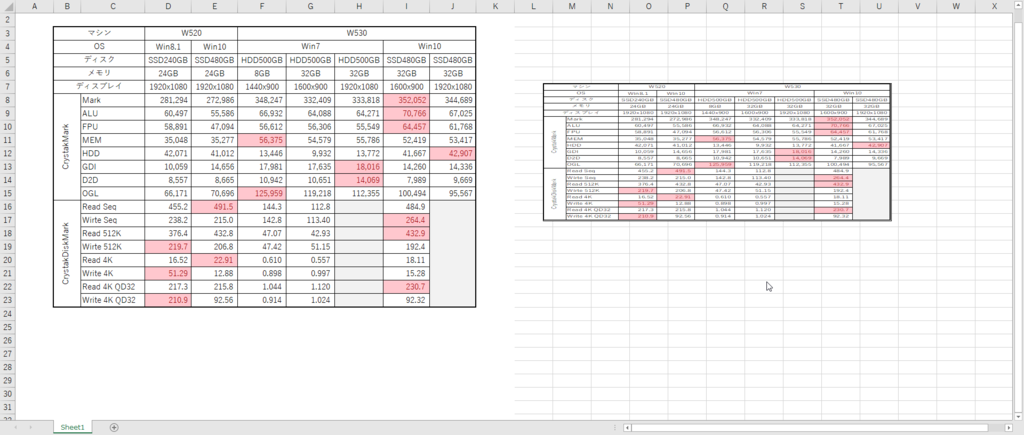1024x435 pixels.
Task: Select row header 12
Action: 7,153
